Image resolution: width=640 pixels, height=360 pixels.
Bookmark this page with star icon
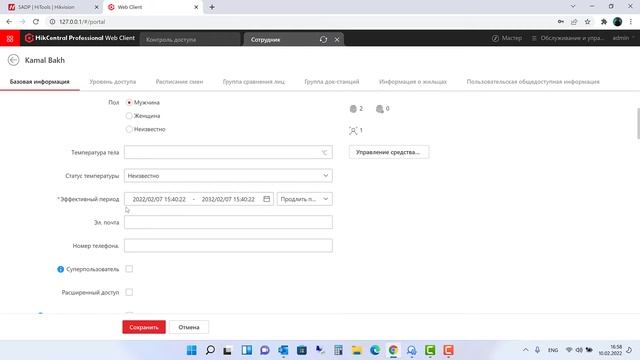587,22
